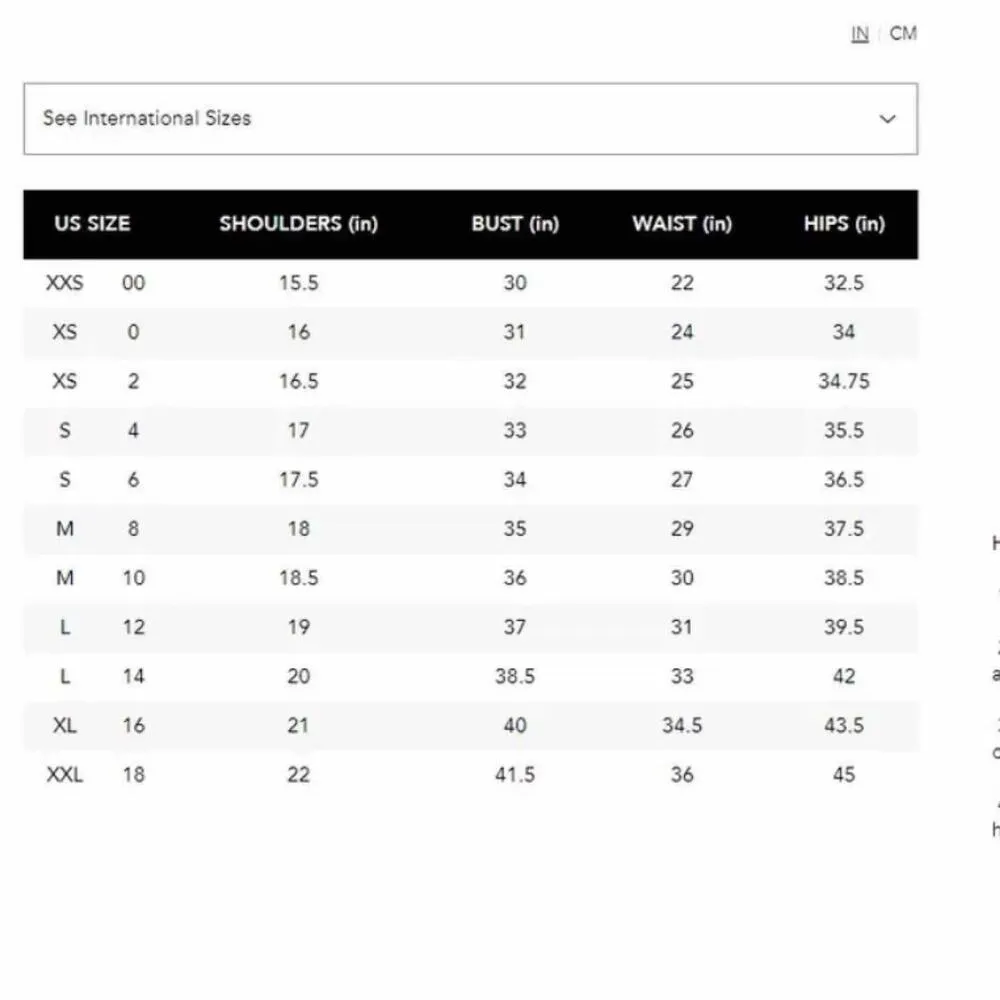Click the WAIST (in) column header

point(682,224)
